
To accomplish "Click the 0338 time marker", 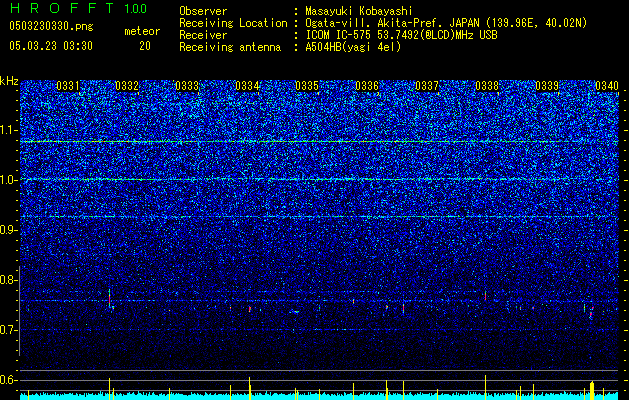I will (x=487, y=86).
